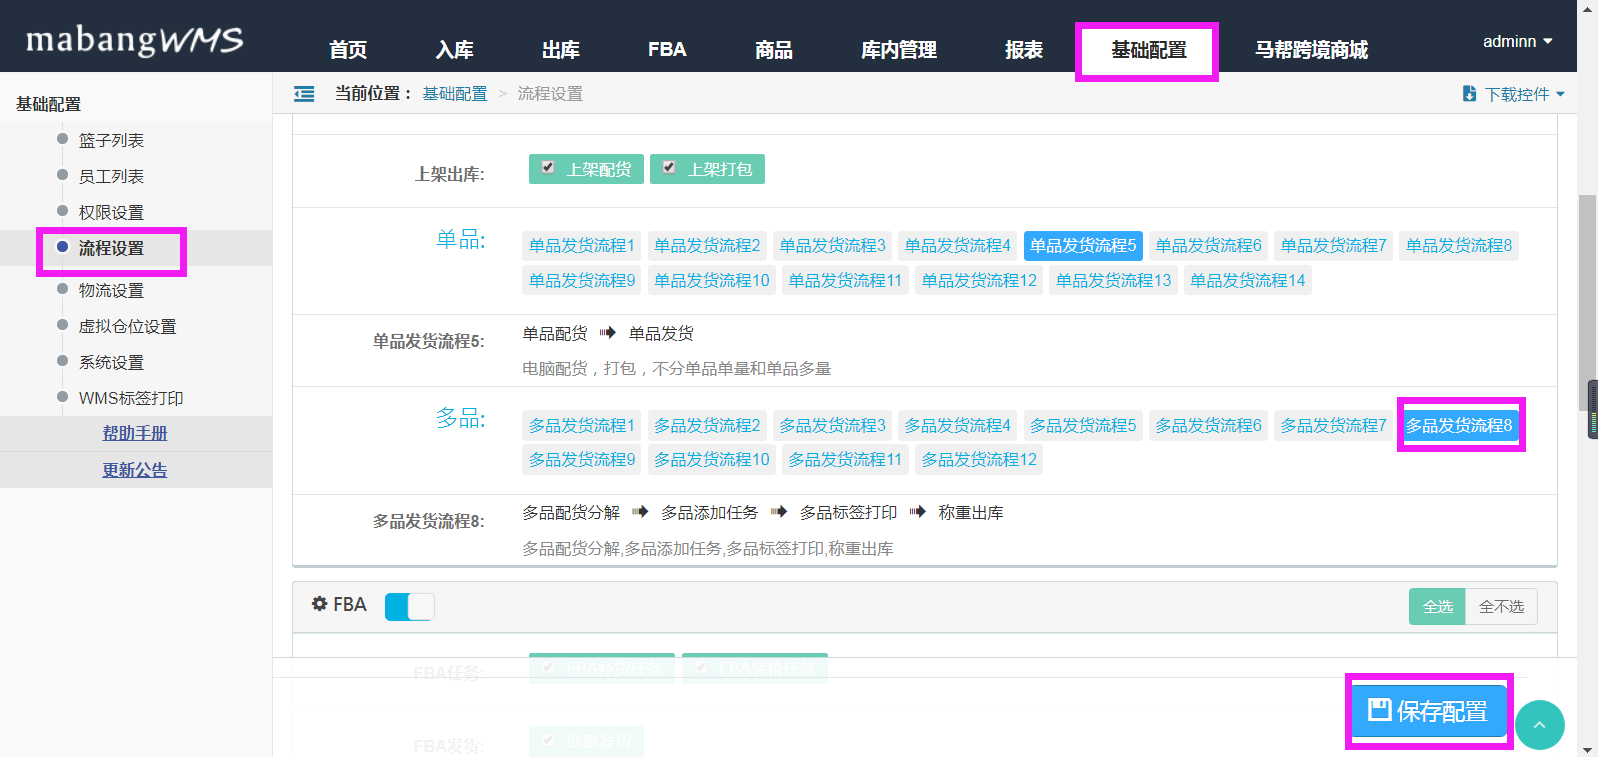1598x757 pixels.
Task: Go to the 首页 menu
Action: click(x=348, y=50)
